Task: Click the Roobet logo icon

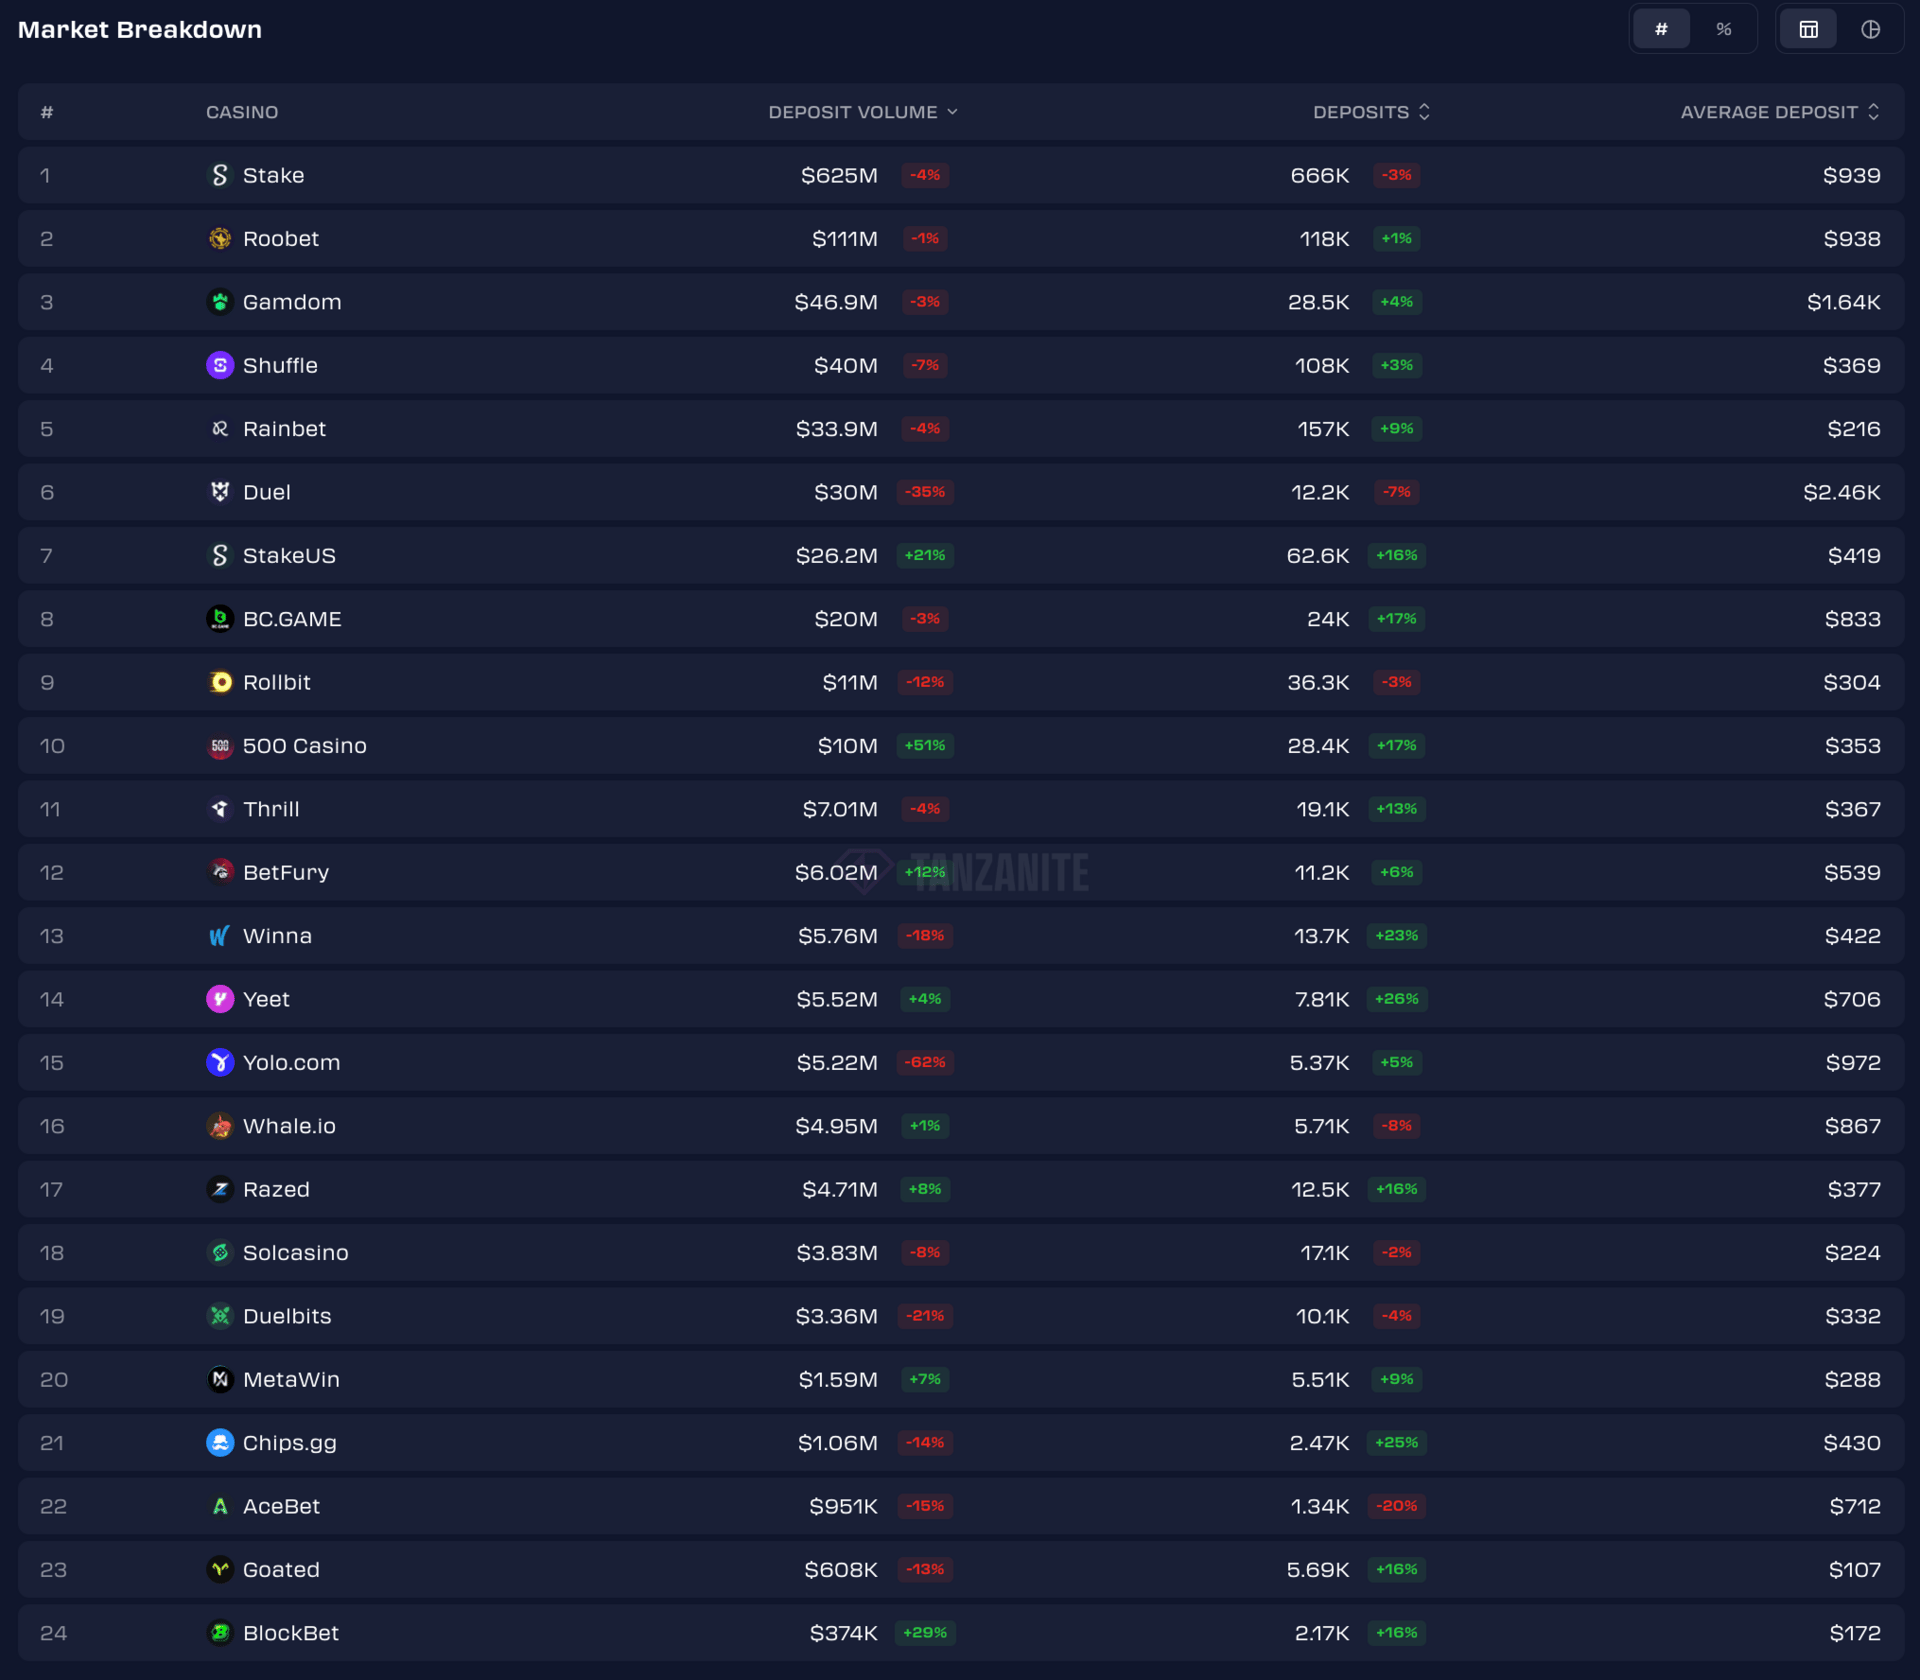Action: click(220, 239)
